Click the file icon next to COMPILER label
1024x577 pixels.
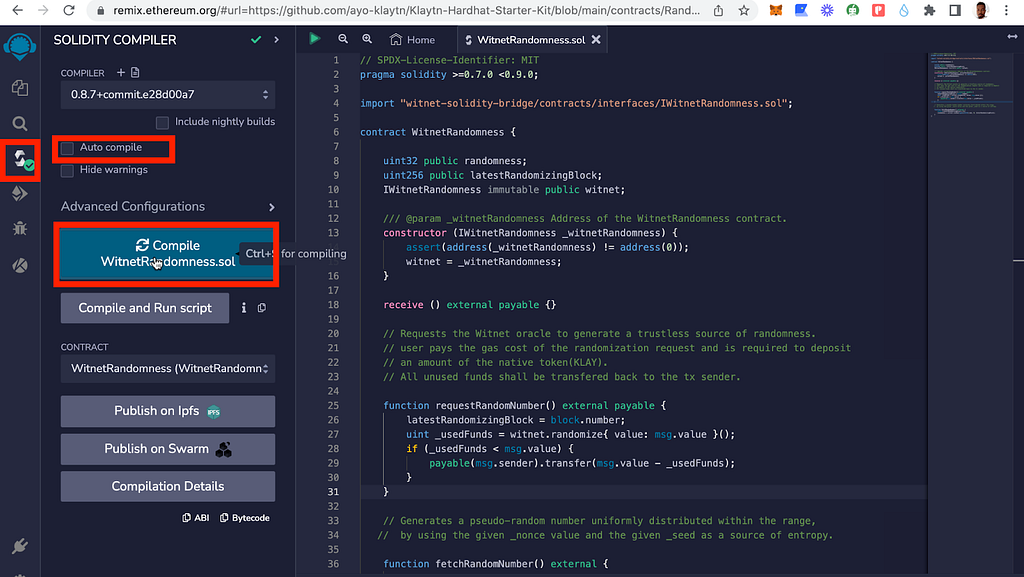[x=135, y=72]
